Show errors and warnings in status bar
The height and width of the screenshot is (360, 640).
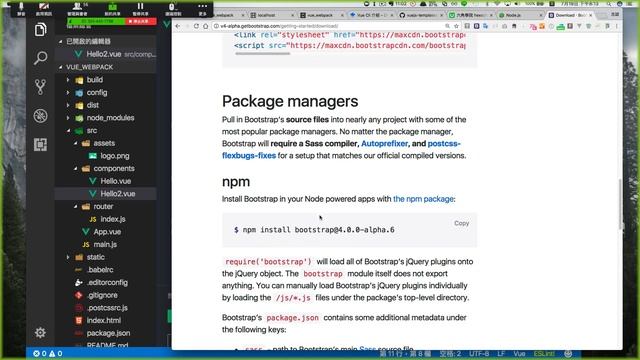click(48, 353)
